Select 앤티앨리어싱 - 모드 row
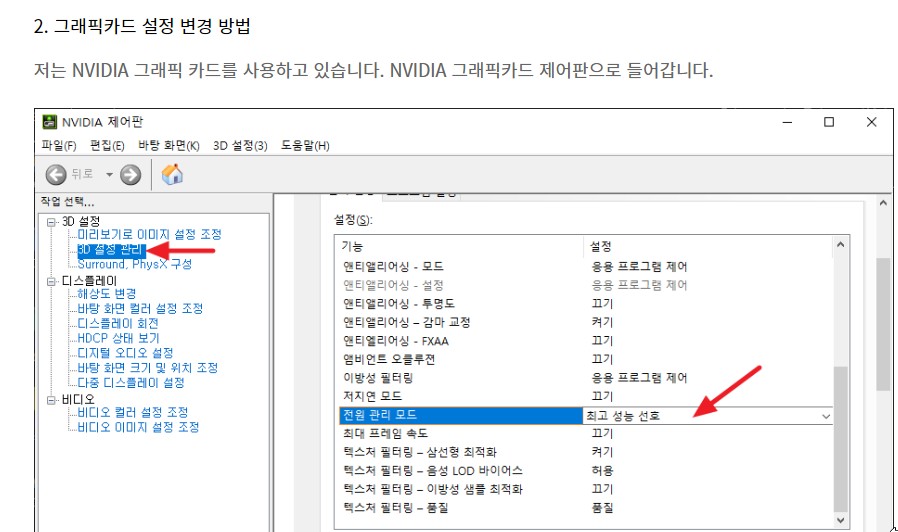The height and width of the screenshot is (532, 898). pos(585,266)
